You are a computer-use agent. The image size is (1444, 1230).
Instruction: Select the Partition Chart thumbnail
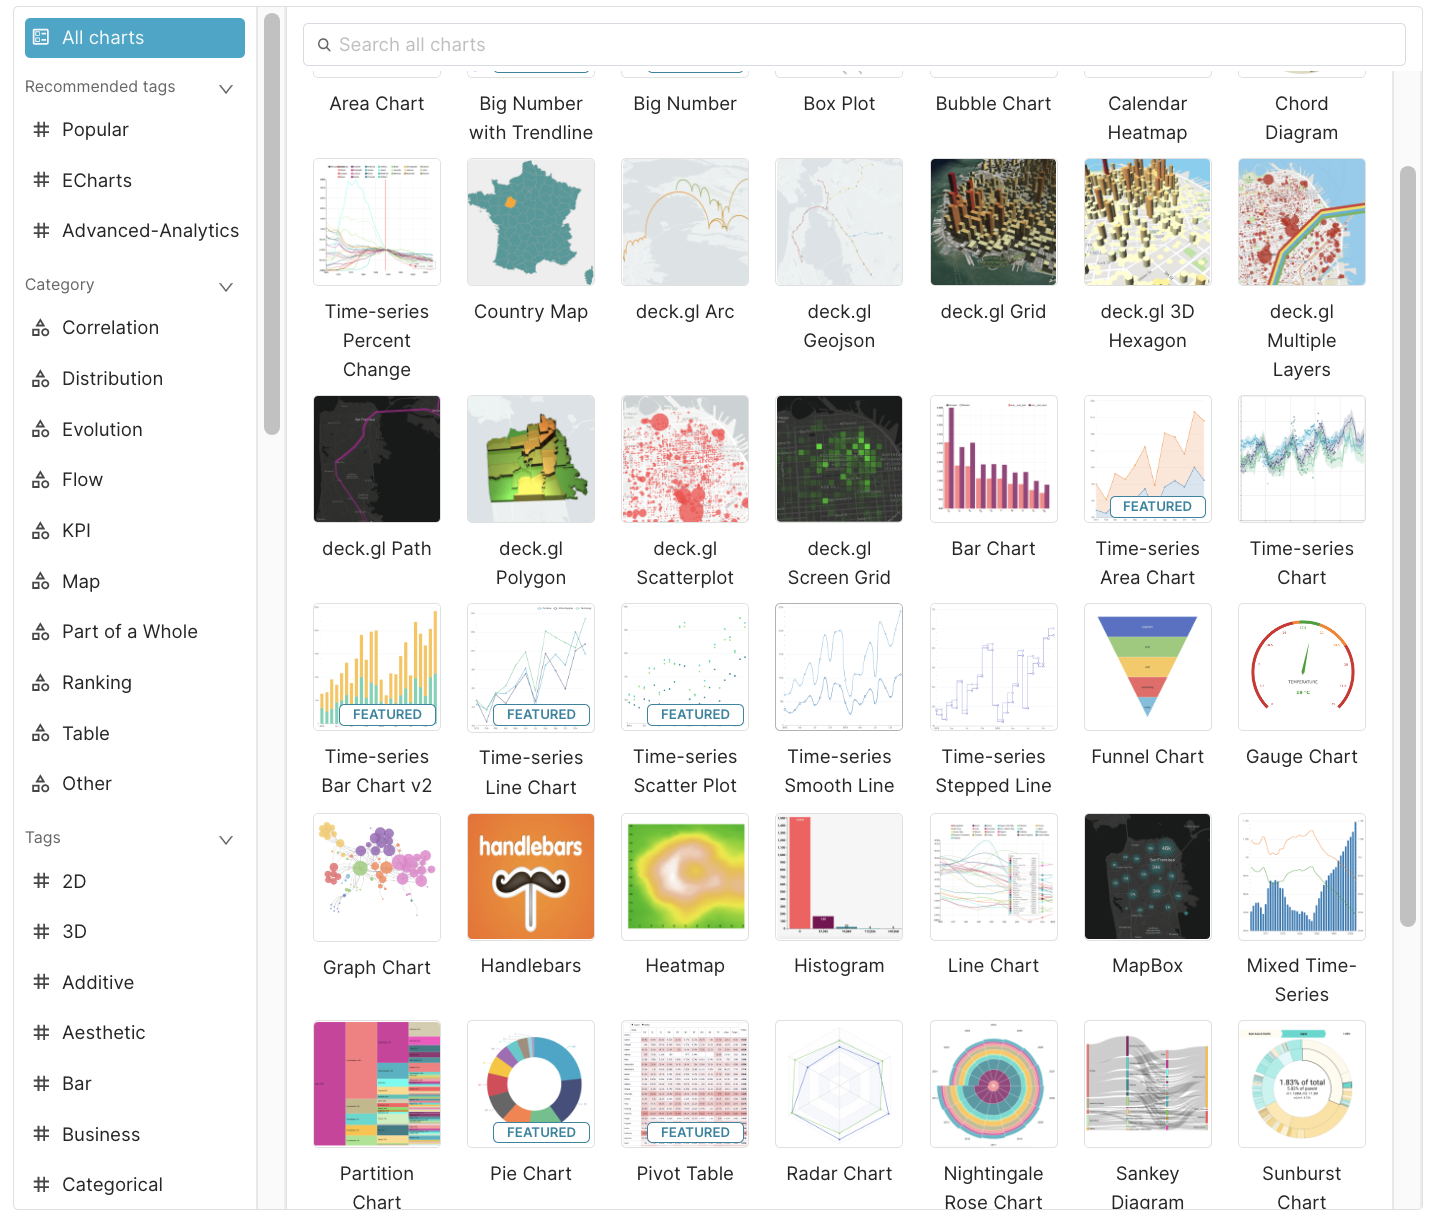click(377, 1084)
